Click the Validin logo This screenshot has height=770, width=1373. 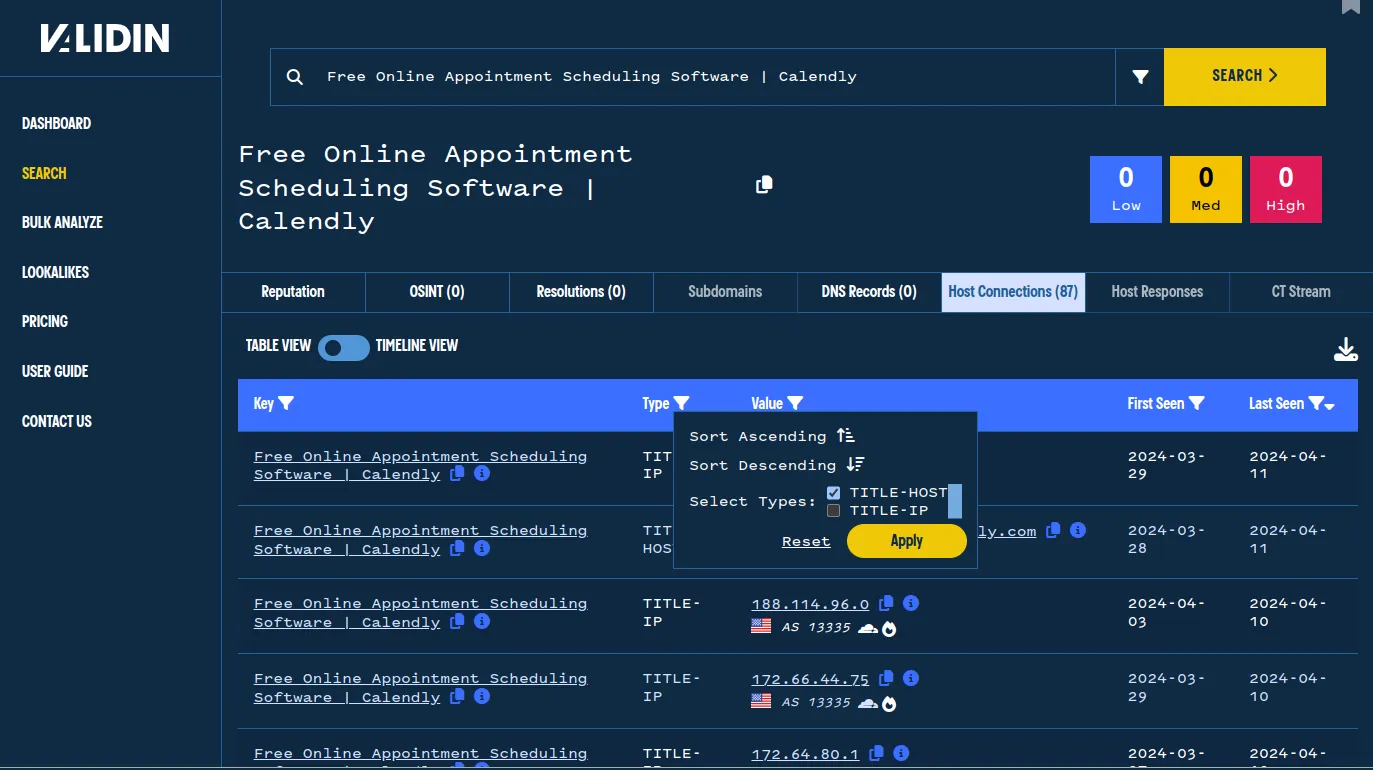tap(105, 39)
